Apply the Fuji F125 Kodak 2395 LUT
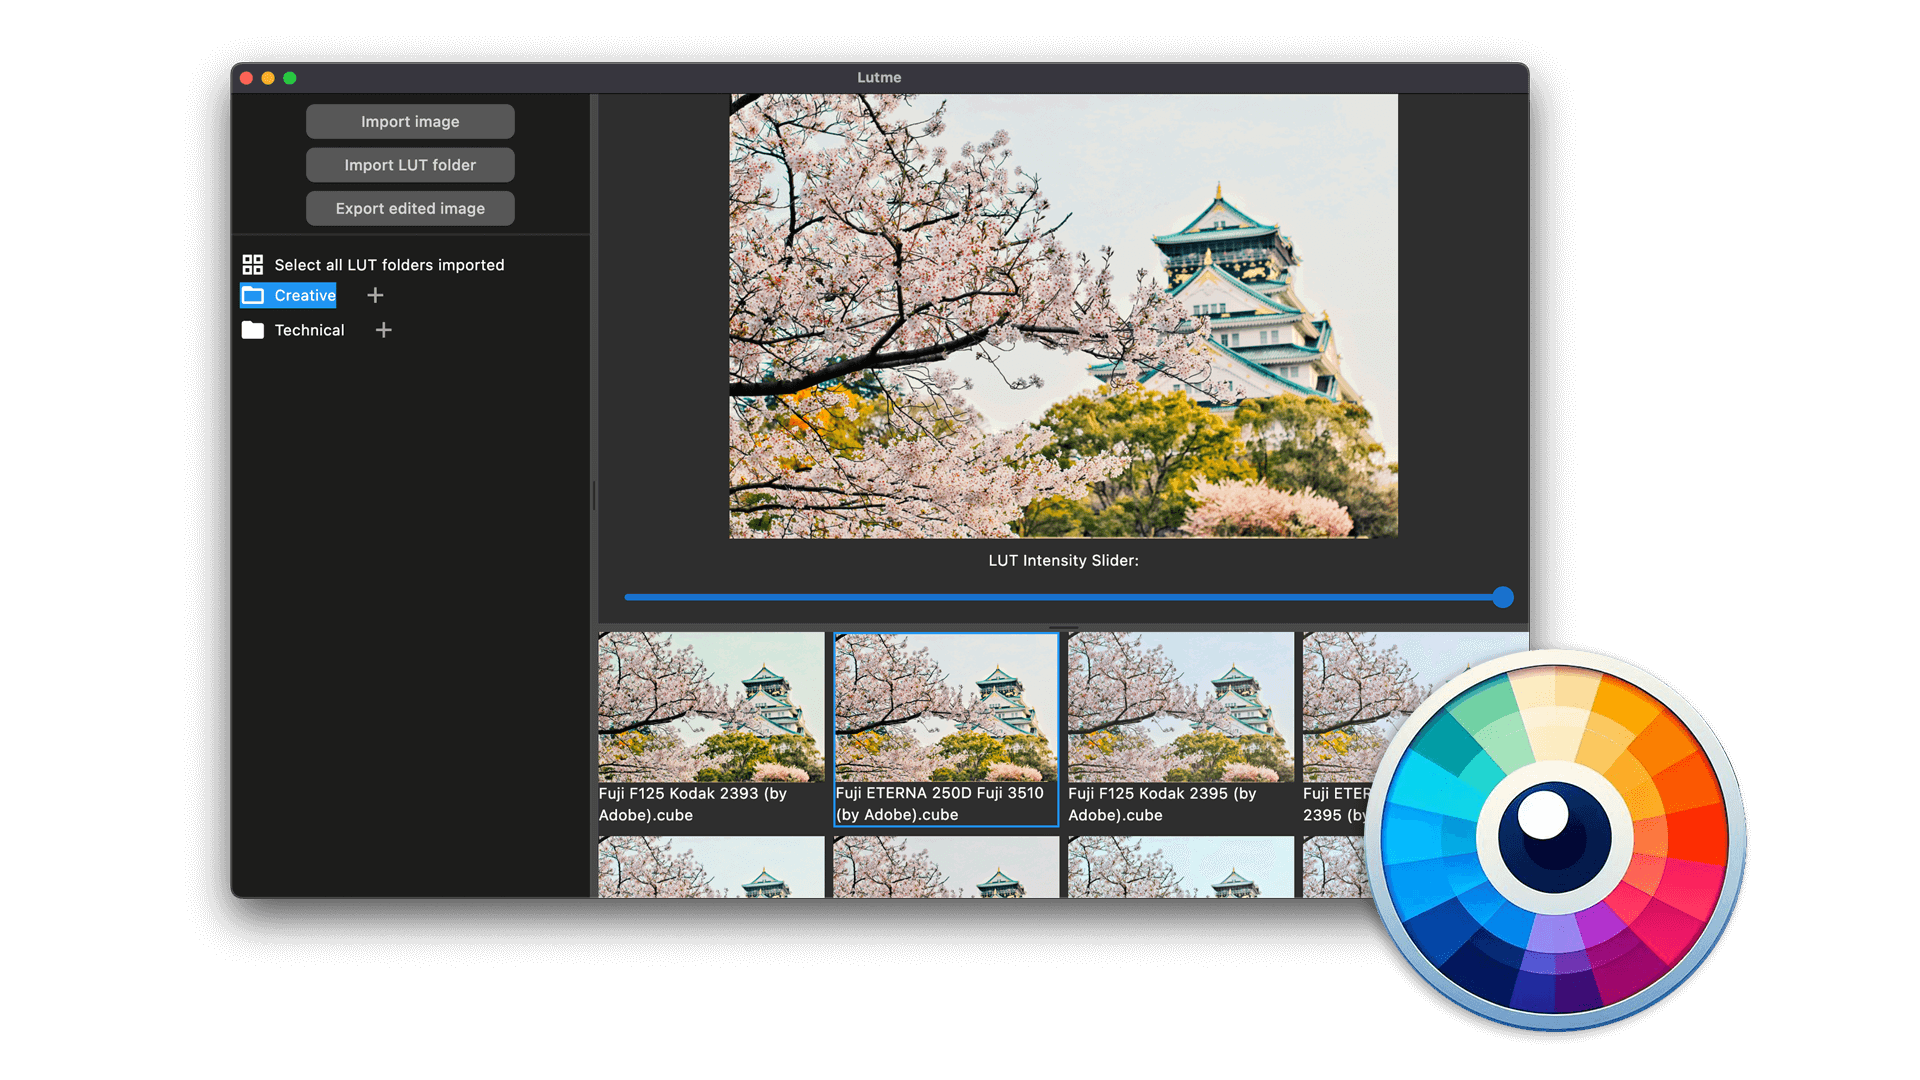The image size is (1920, 1080). pos(1180,707)
